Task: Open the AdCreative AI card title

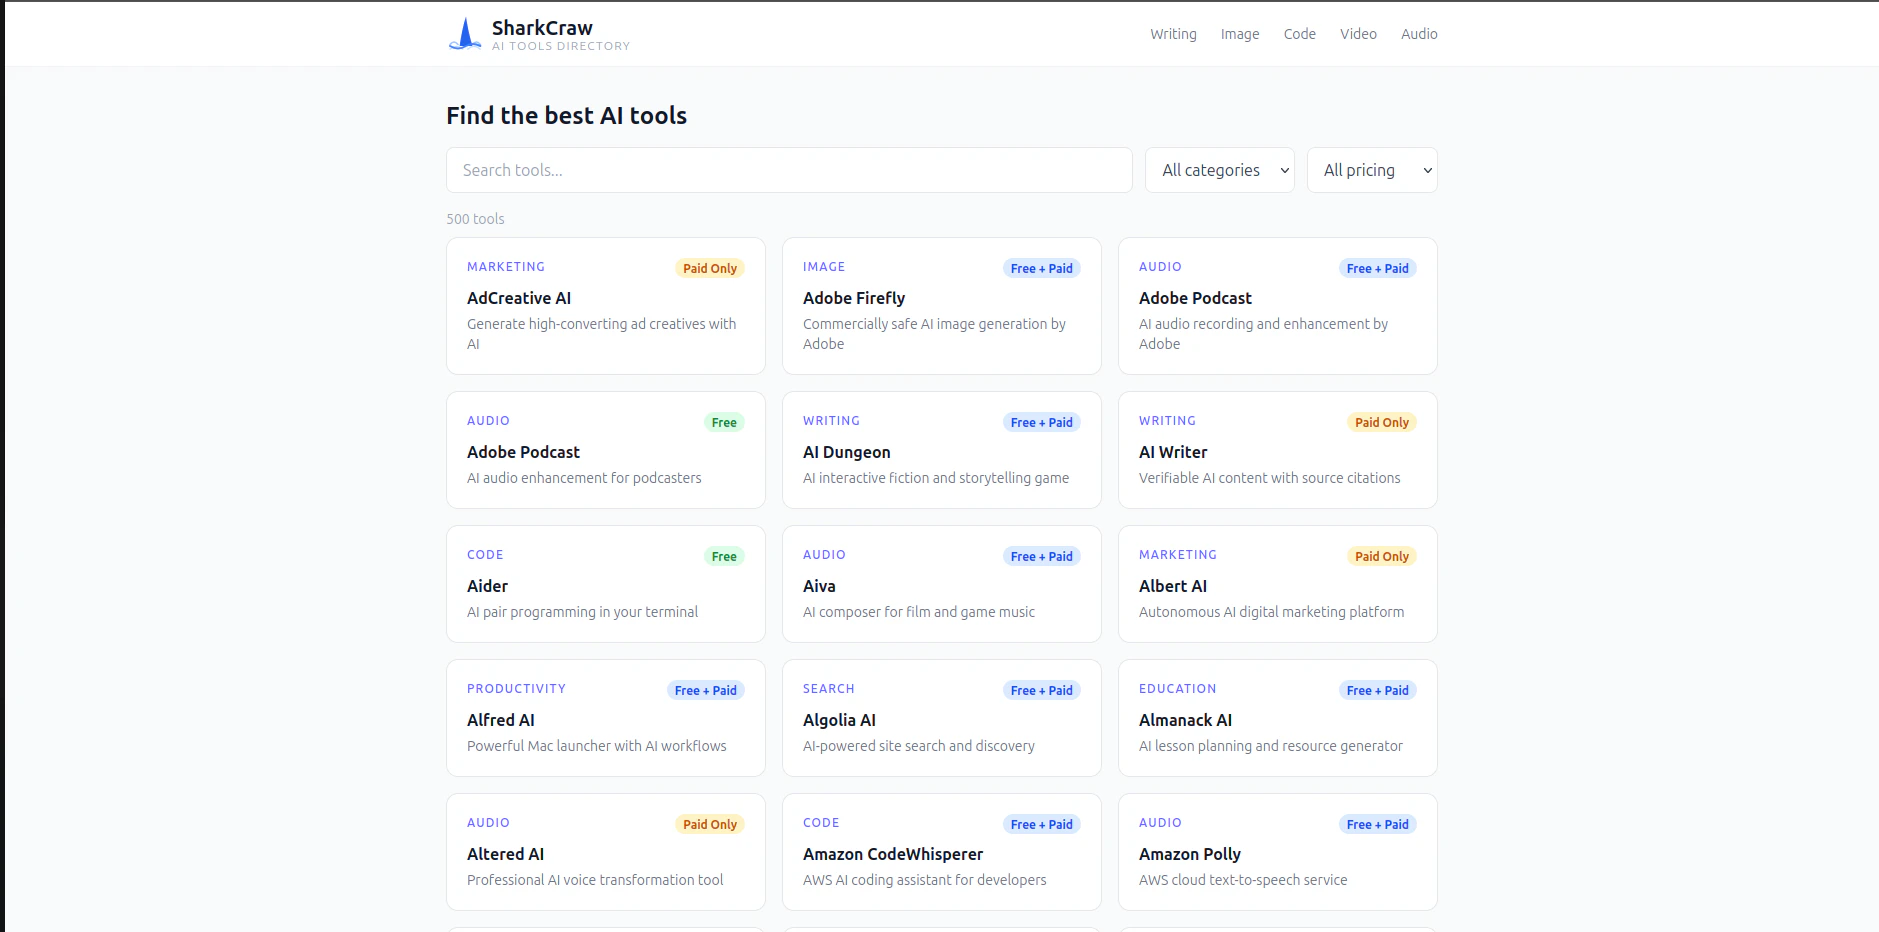Action: (519, 298)
